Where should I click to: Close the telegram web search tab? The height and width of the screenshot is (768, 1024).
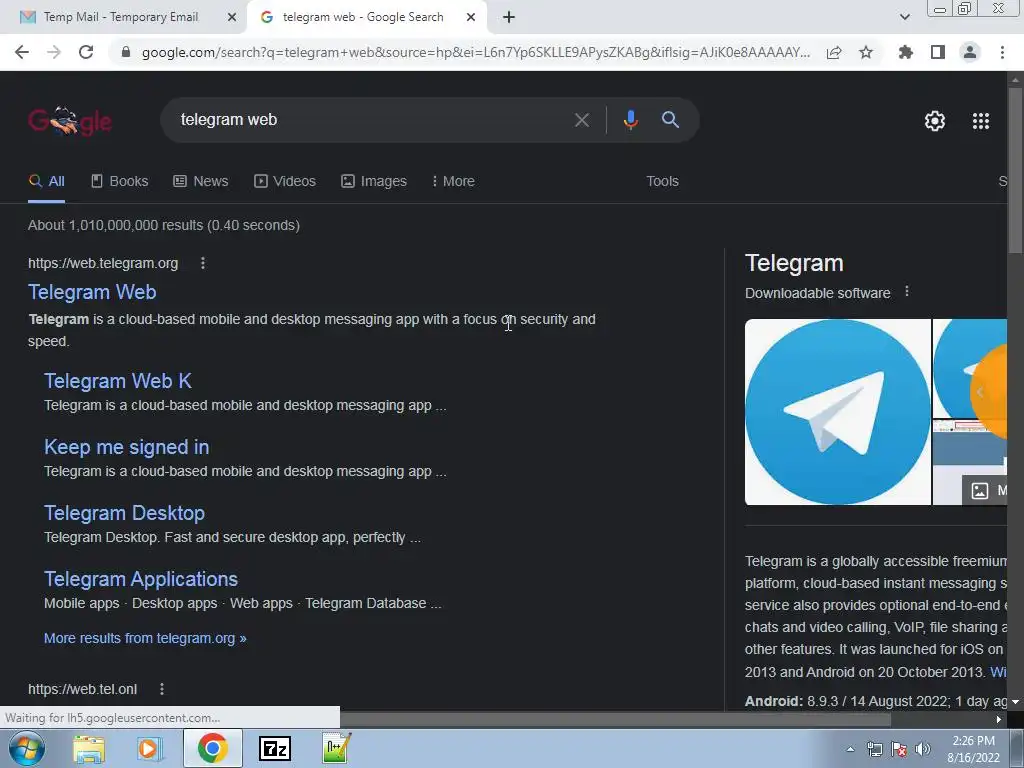[471, 18]
